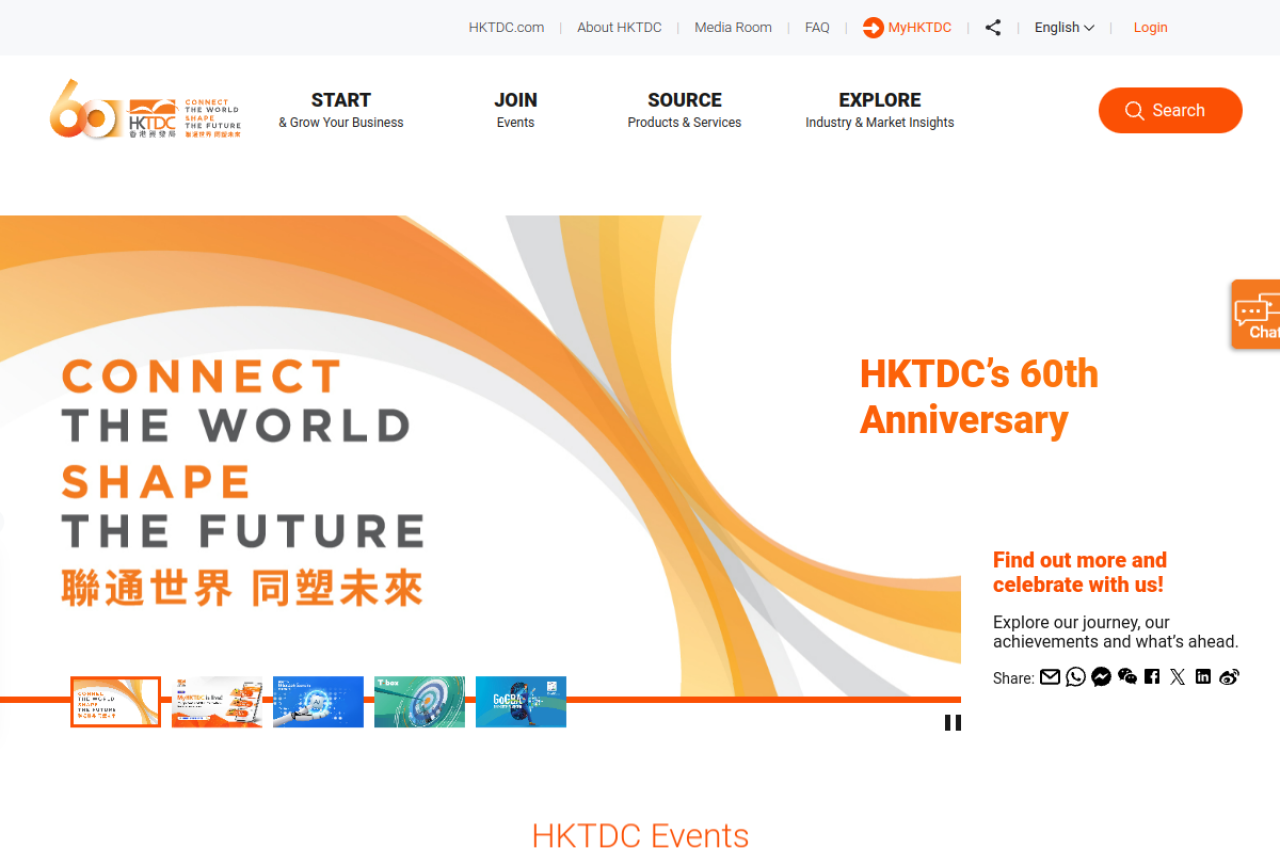Screen dimensions: 1280x853
Task: Share on the X icon
Action: coord(1178,677)
